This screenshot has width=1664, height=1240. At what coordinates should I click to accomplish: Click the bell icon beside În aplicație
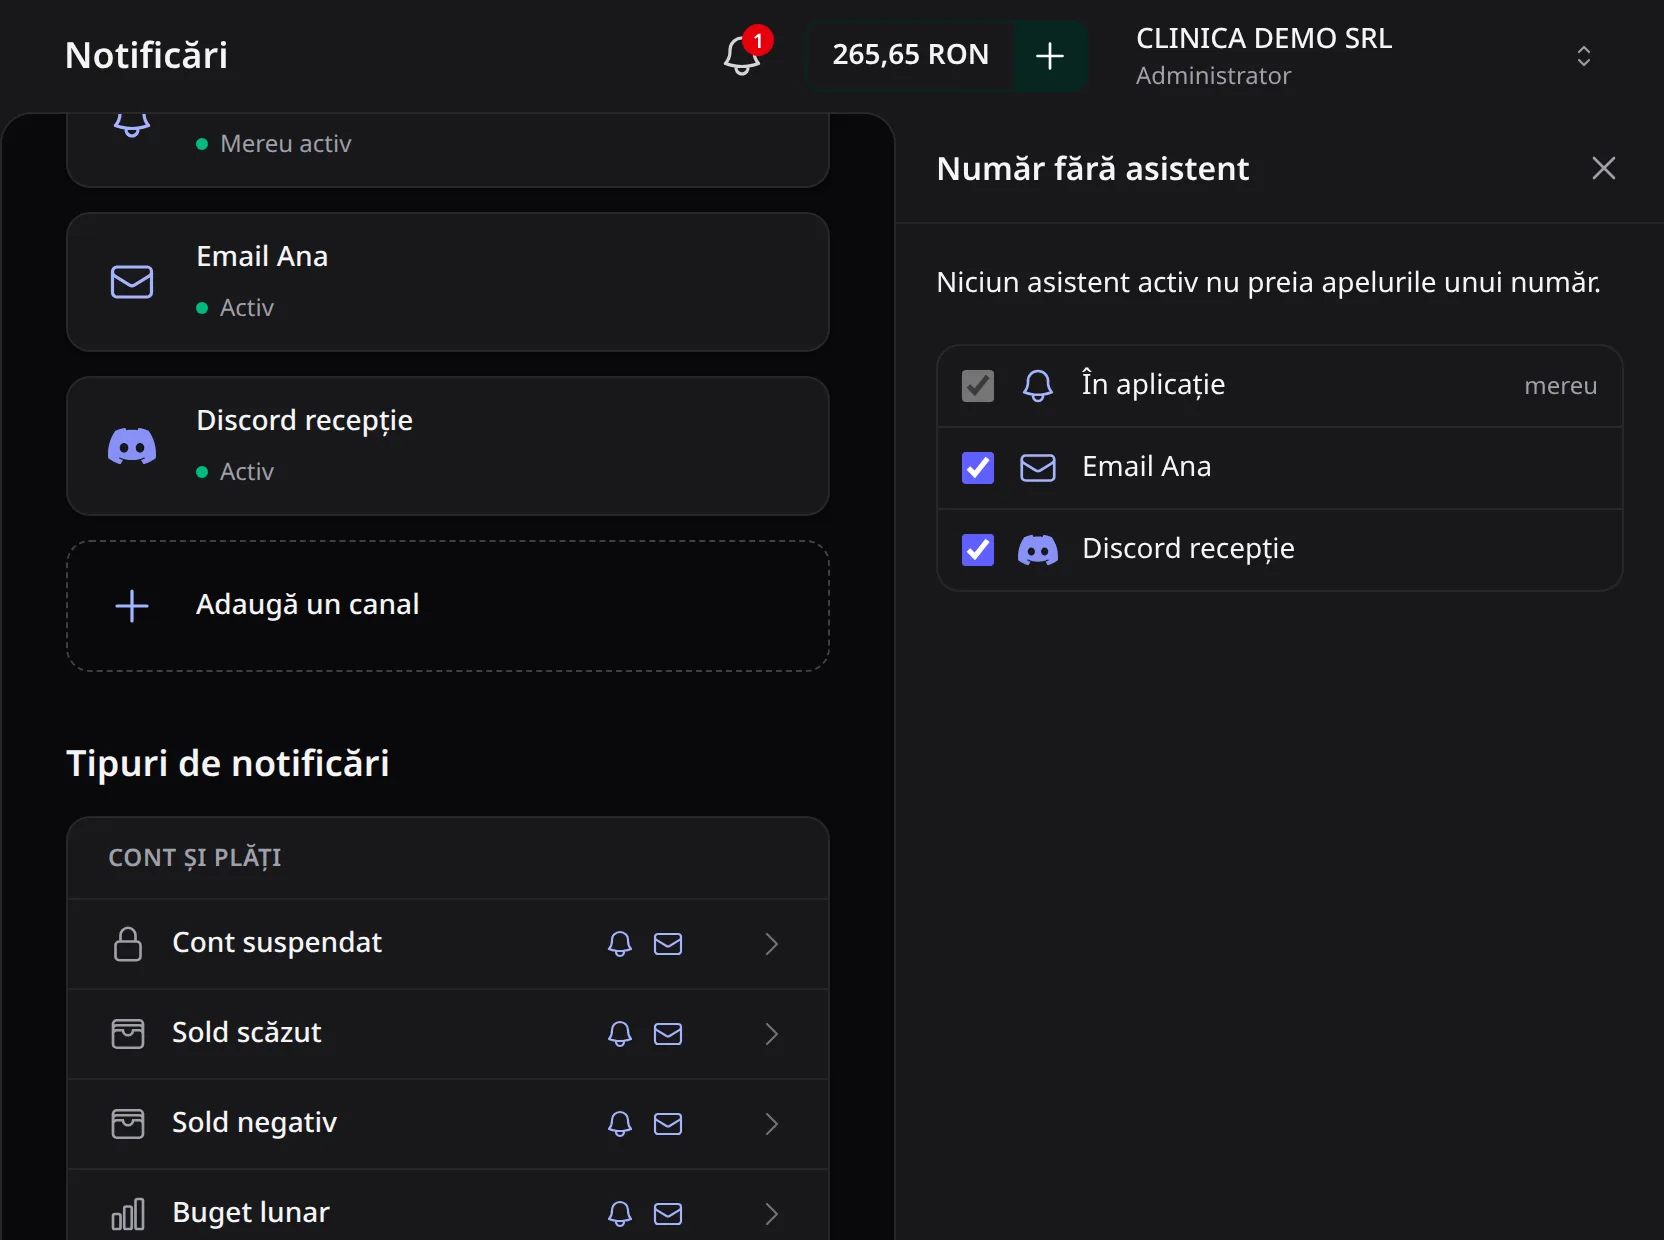(1038, 386)
